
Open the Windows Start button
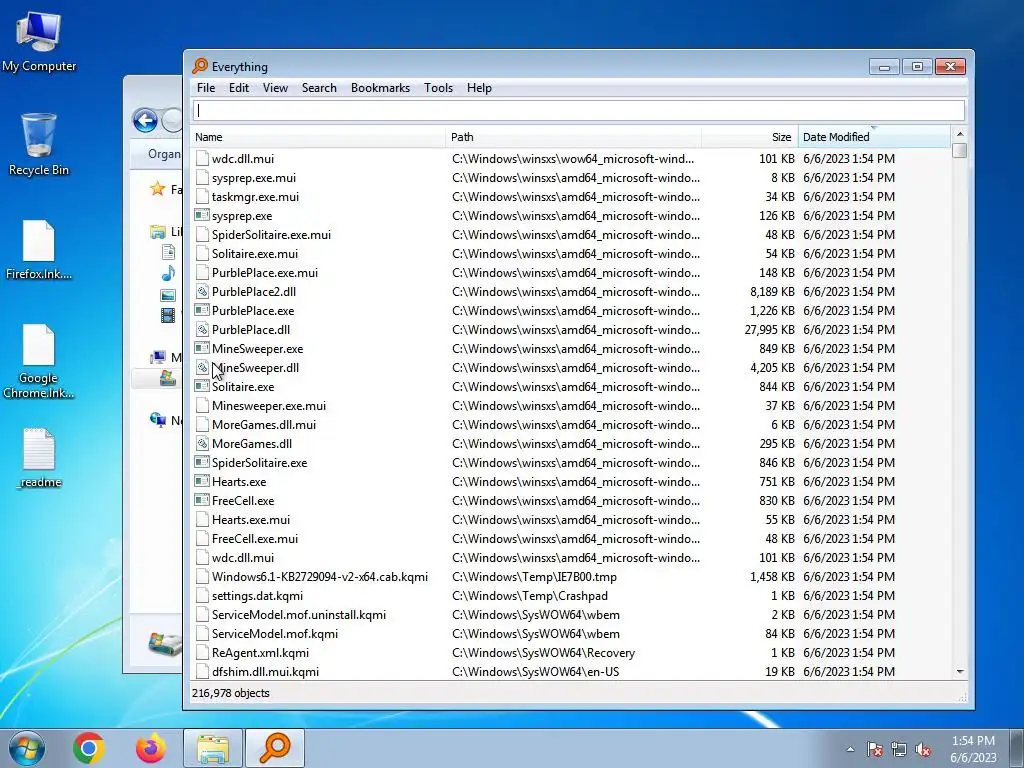tap(27, 748)
